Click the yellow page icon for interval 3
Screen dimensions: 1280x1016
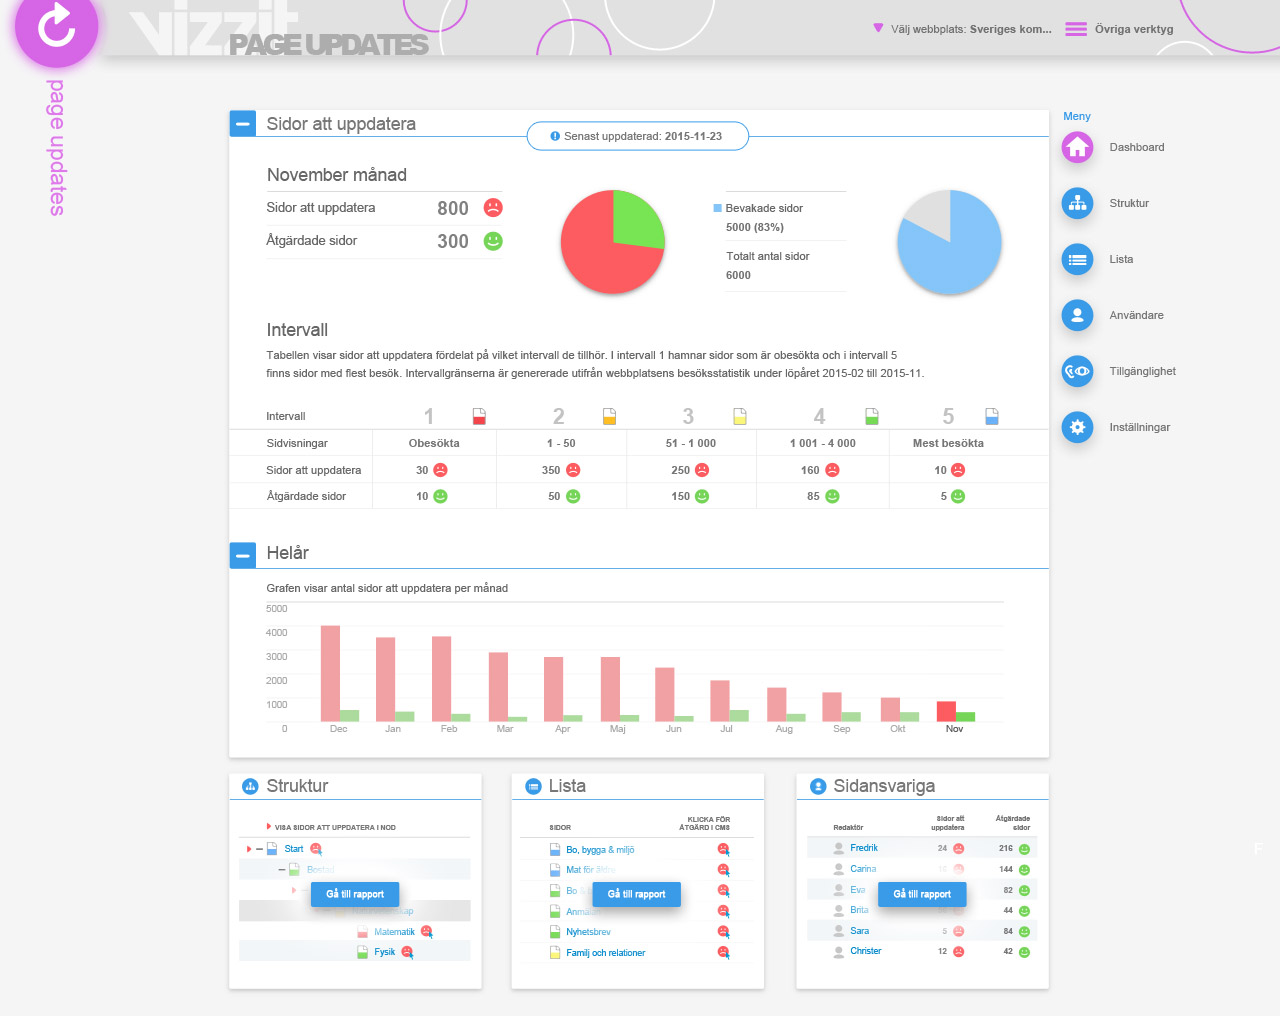point(740,416)
